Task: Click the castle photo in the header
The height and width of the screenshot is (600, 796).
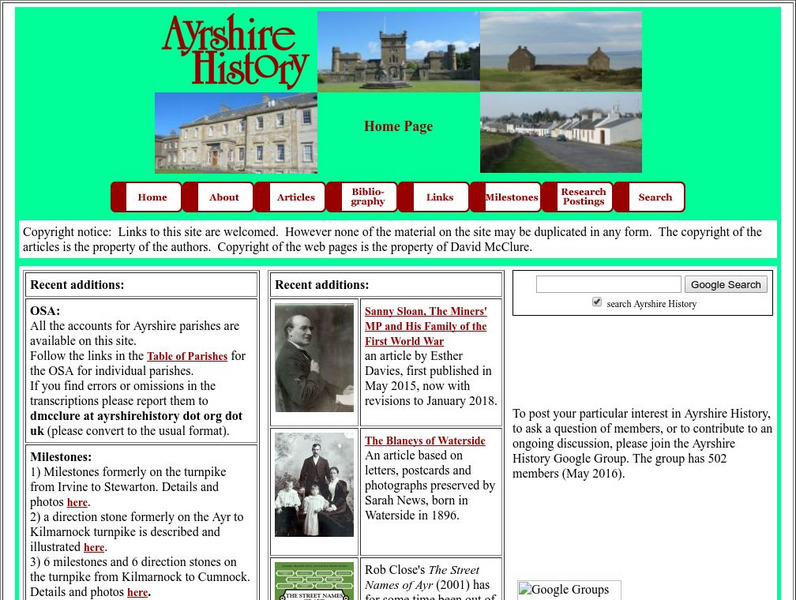Action: (399, 51)
